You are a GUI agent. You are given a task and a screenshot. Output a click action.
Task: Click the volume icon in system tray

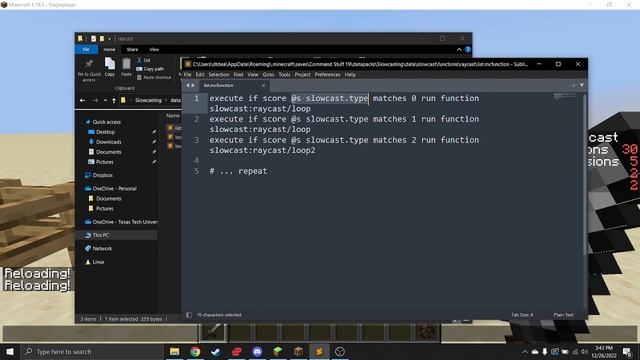point(584,351)
